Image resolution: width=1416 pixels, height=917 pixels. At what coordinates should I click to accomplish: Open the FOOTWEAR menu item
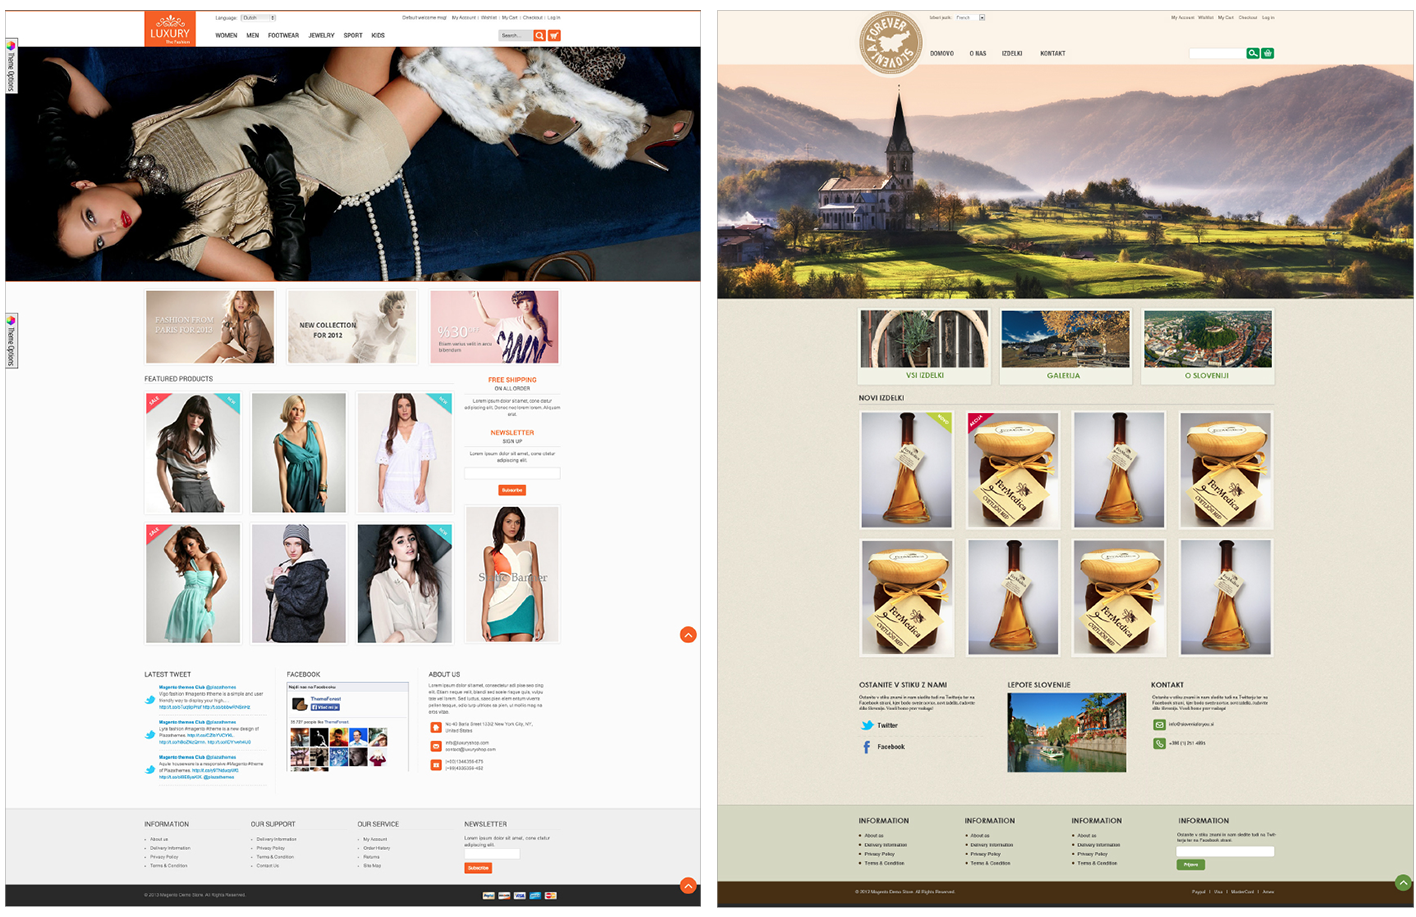coord(283,36)
